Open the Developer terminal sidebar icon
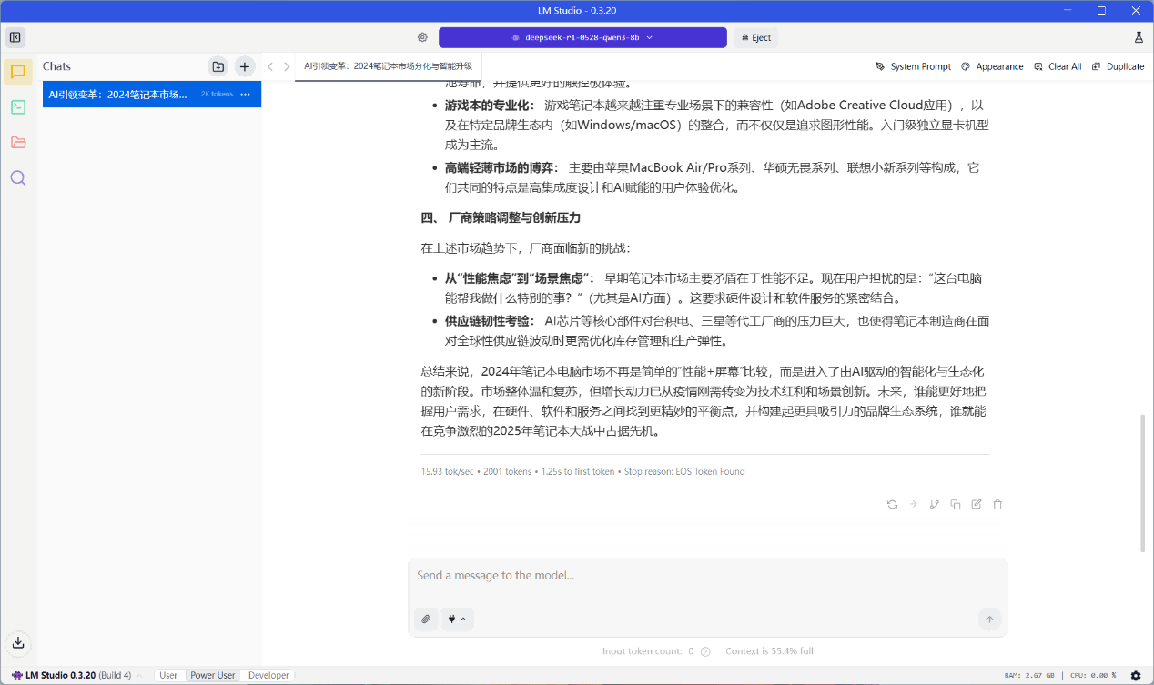 click(18, 107)
